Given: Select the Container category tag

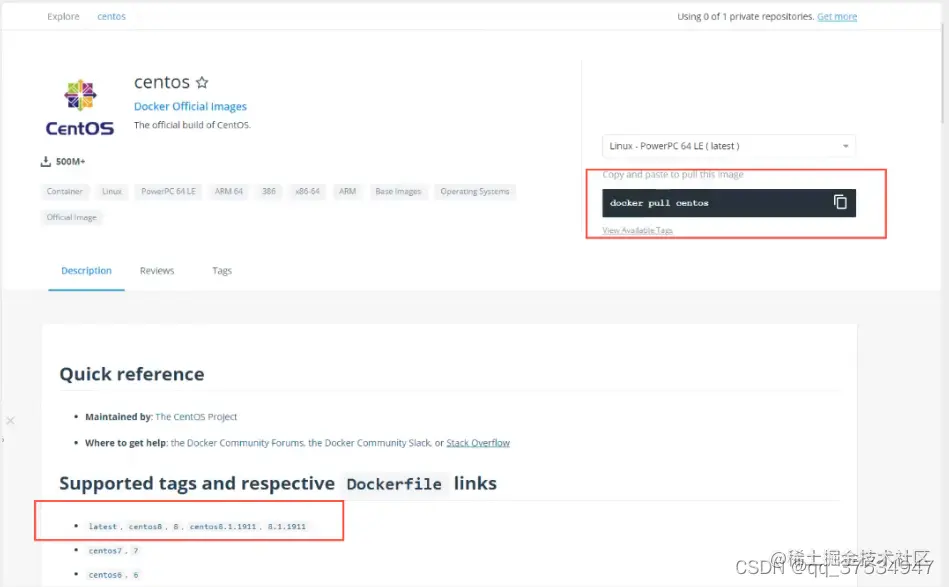Looking at the screenshot, I should [x=64, y=191].
